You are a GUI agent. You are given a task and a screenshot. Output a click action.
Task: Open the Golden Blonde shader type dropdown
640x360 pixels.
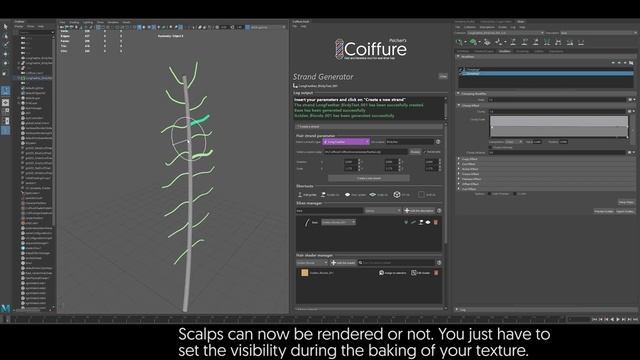point(312,263)
